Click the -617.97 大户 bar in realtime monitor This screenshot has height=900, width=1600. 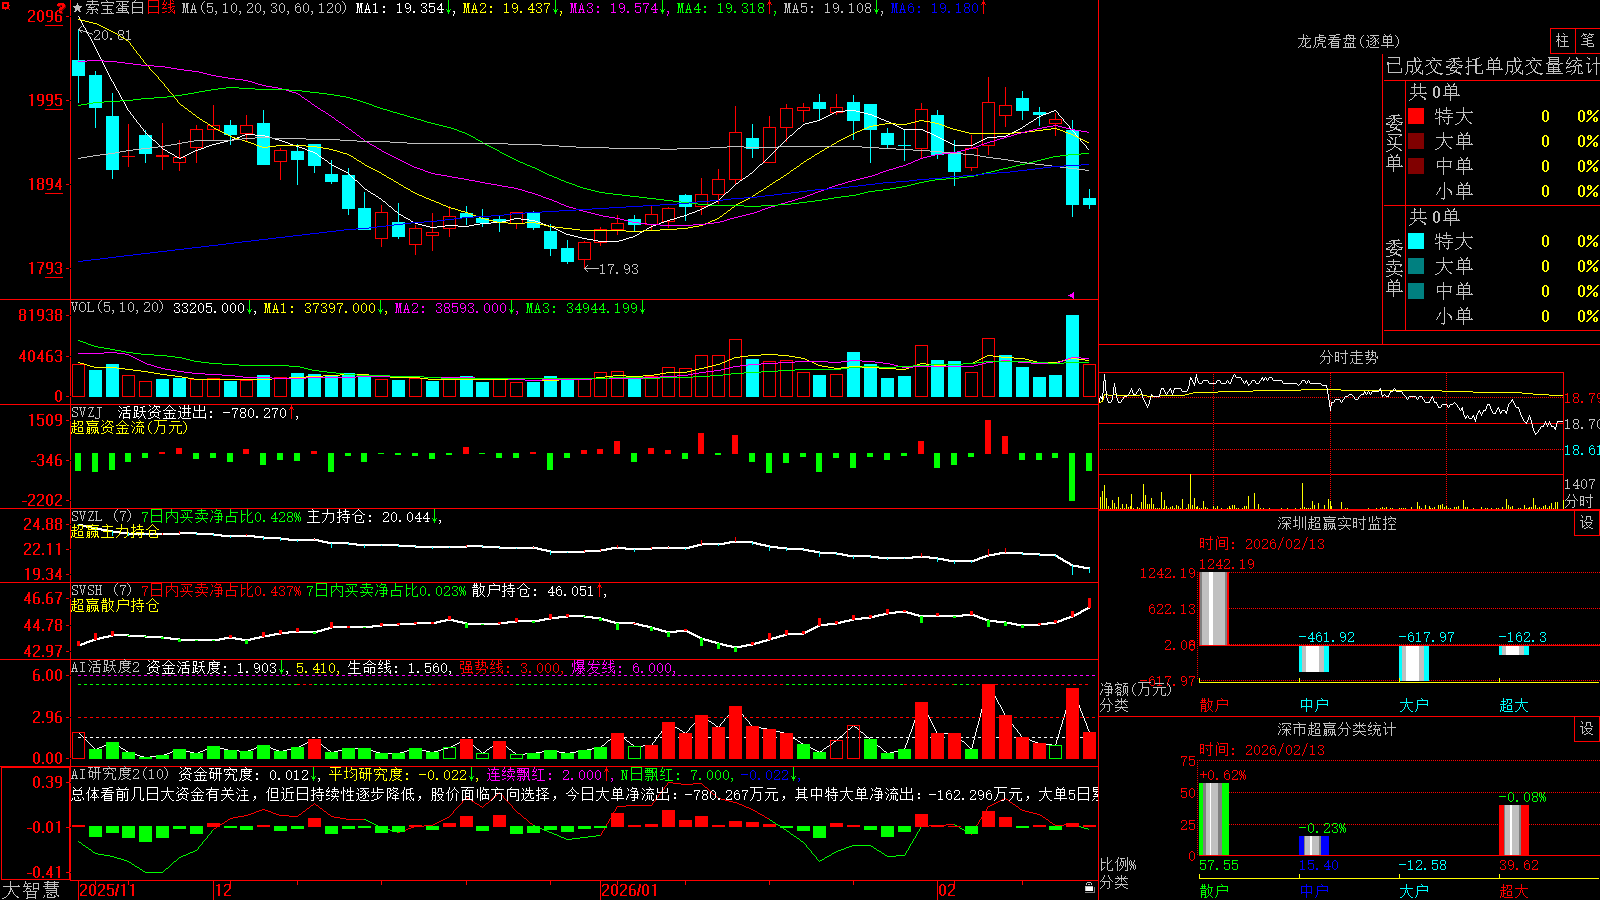click(1414, 663)
